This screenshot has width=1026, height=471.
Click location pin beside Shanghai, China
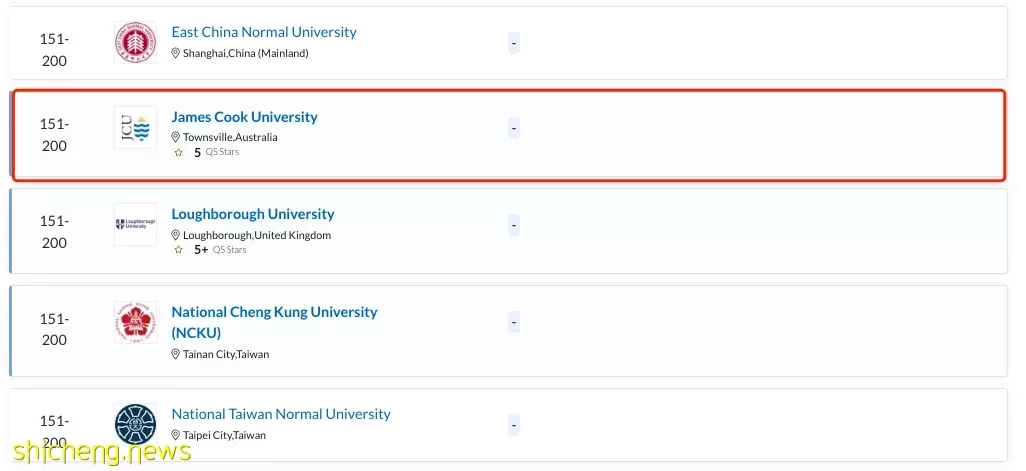click(x=175, y=54)
